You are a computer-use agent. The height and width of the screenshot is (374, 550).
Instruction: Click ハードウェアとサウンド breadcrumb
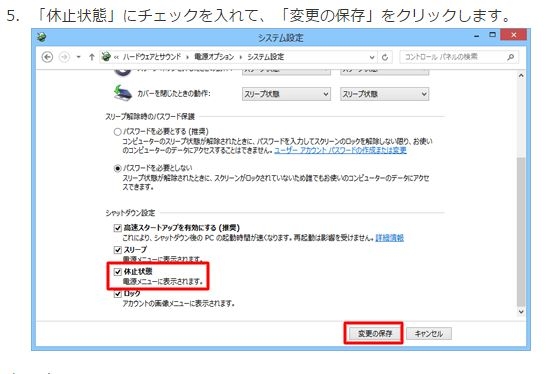click(152, 57)
